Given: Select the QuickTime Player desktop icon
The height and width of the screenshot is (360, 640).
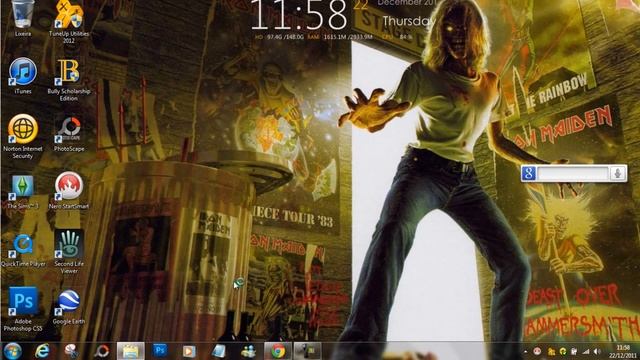Looking at the screenshot, I should click(23, 250).
